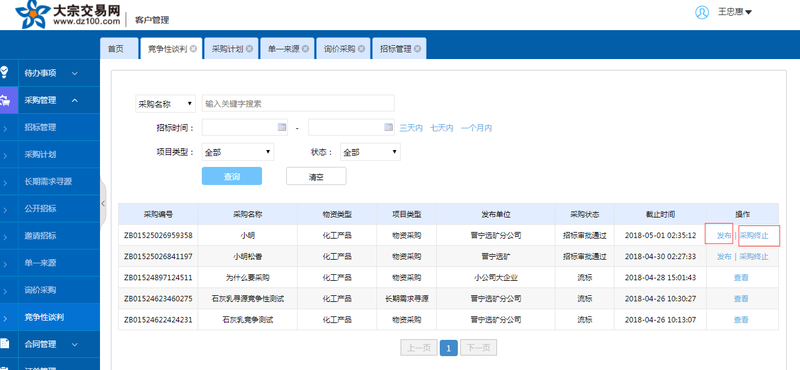This screenshot has width=800, height=370.
Task: Click the 上一页 pagination button
Action: tap(418, 348)
